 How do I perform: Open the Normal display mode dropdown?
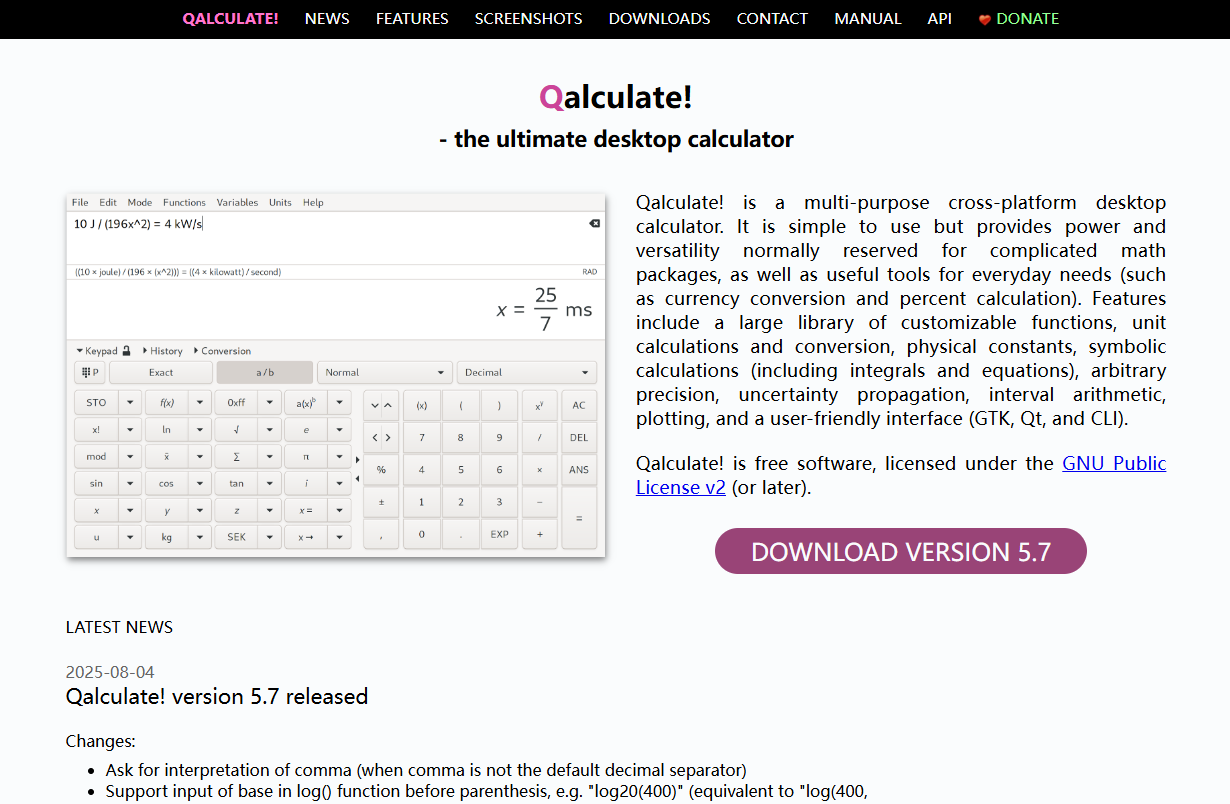(385, 372)
